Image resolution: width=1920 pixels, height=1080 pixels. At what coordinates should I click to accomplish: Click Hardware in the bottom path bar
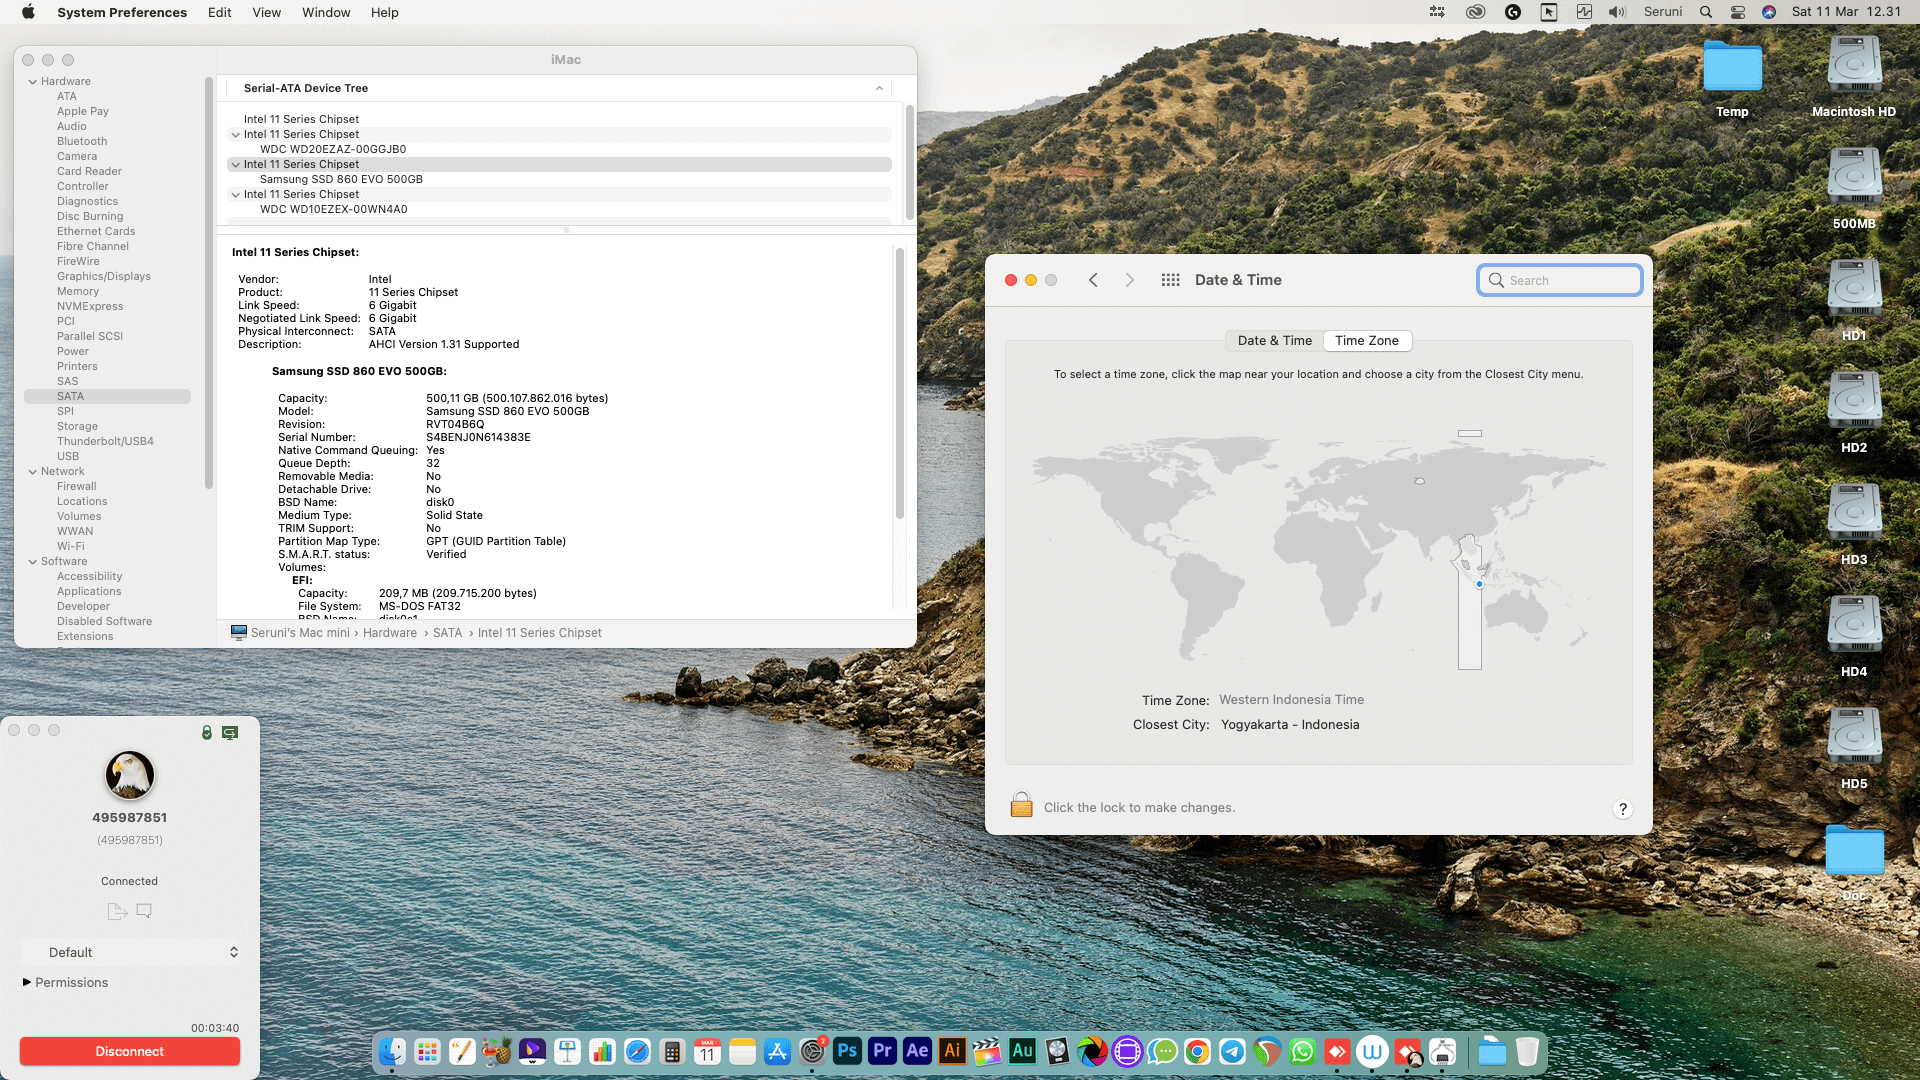pyautogui.click(x=390, y=633)
